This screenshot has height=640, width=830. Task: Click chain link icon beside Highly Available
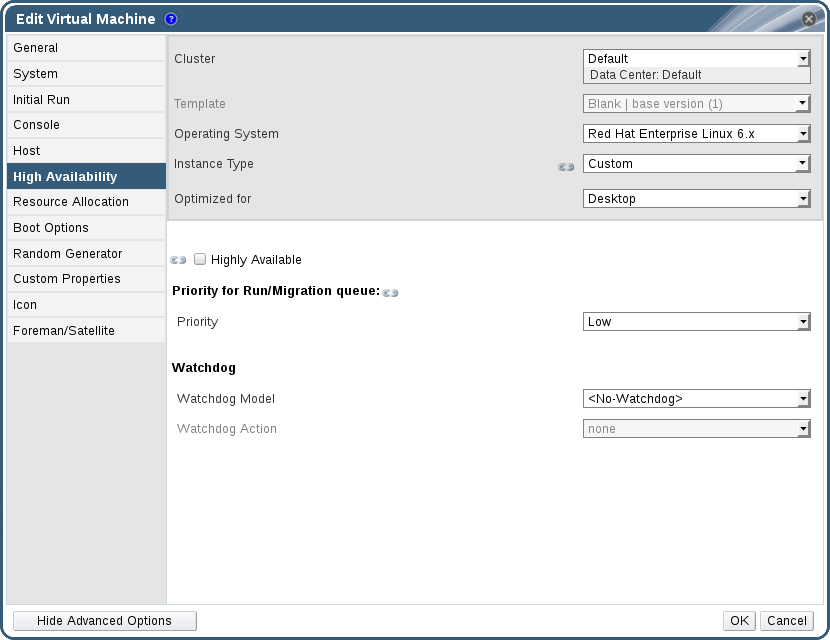(179, 260)
